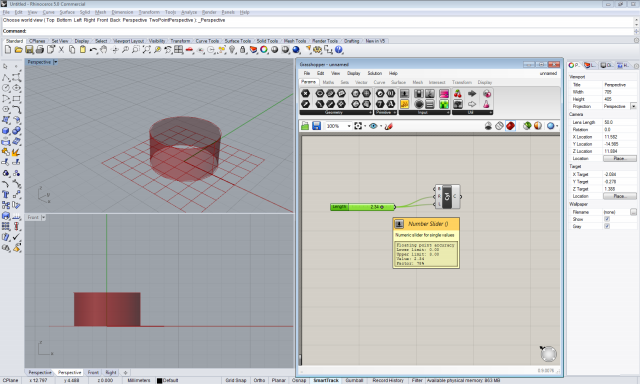Click the Options gear icon in toolbar

[x=318, y=49]
